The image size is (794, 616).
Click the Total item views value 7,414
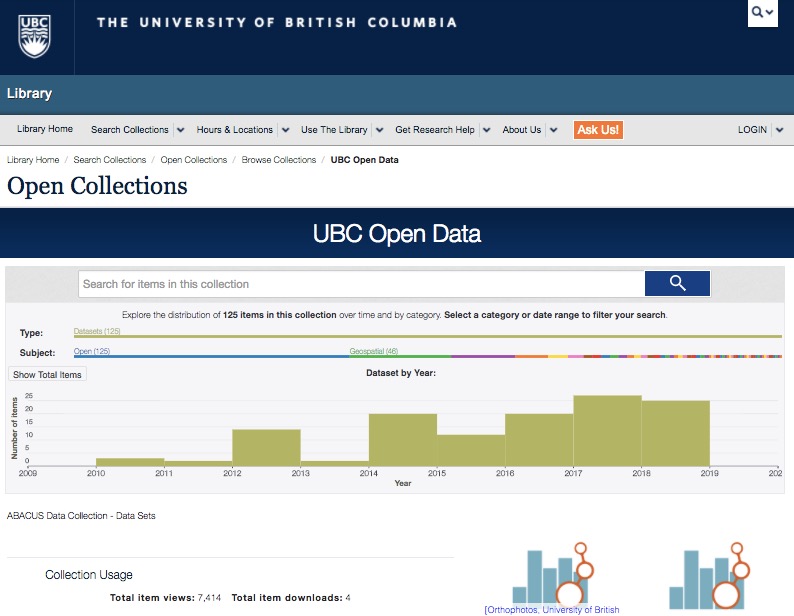point(209,598)
